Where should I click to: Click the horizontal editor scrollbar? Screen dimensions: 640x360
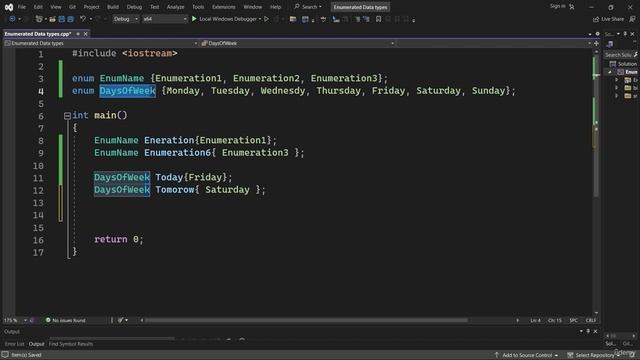click(x=307, y=320)
